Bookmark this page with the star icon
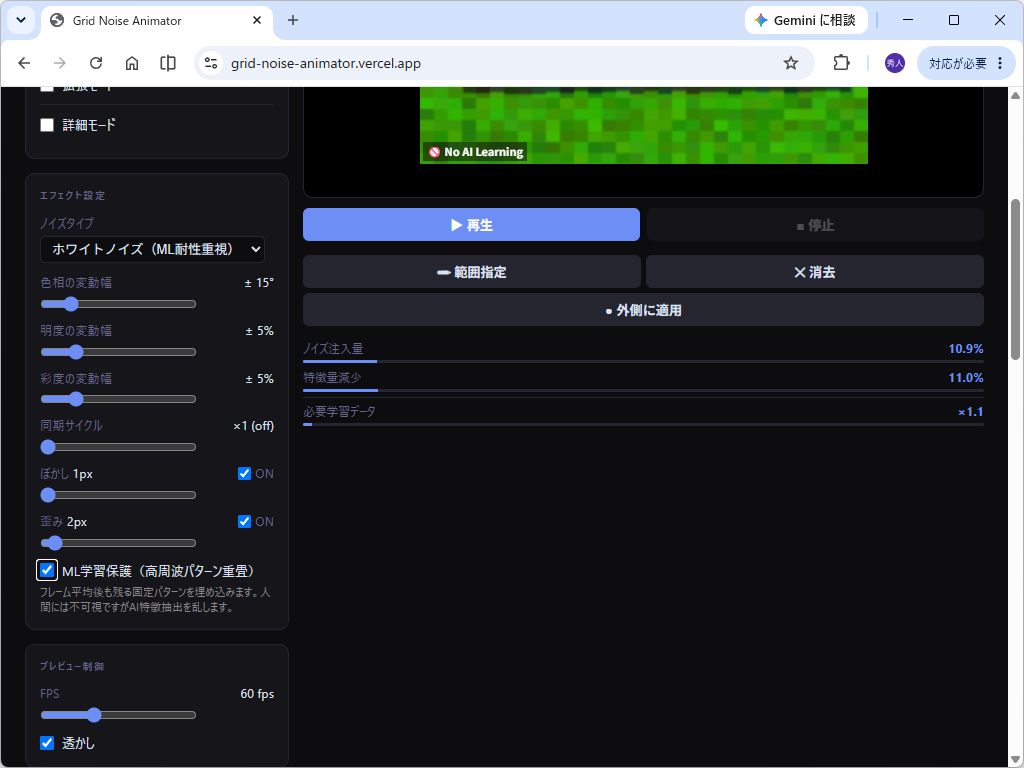The height and width of the screenshot is (768, 1024). (x=791, y=63)
